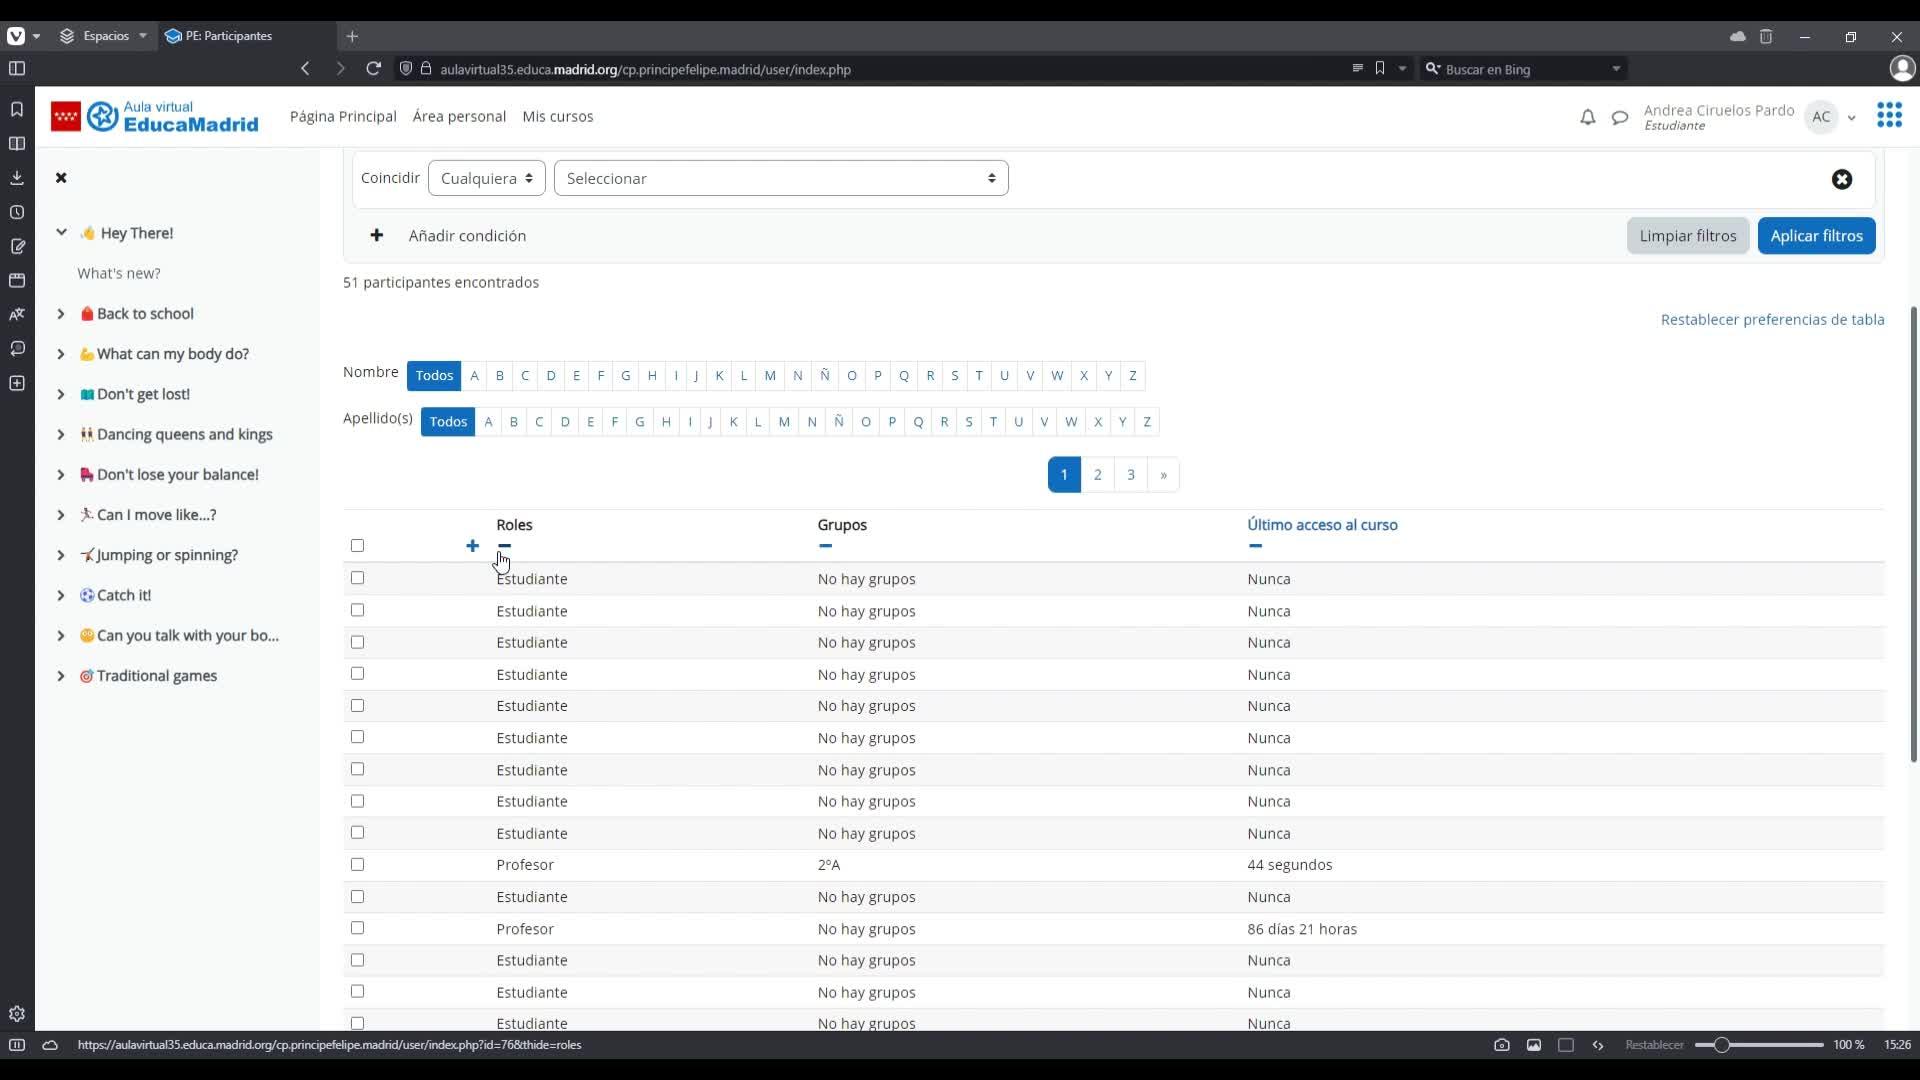Click the plus icon to show hidden column
The width and height of the screenshot is (1920, 1080).
pos(472,546)
